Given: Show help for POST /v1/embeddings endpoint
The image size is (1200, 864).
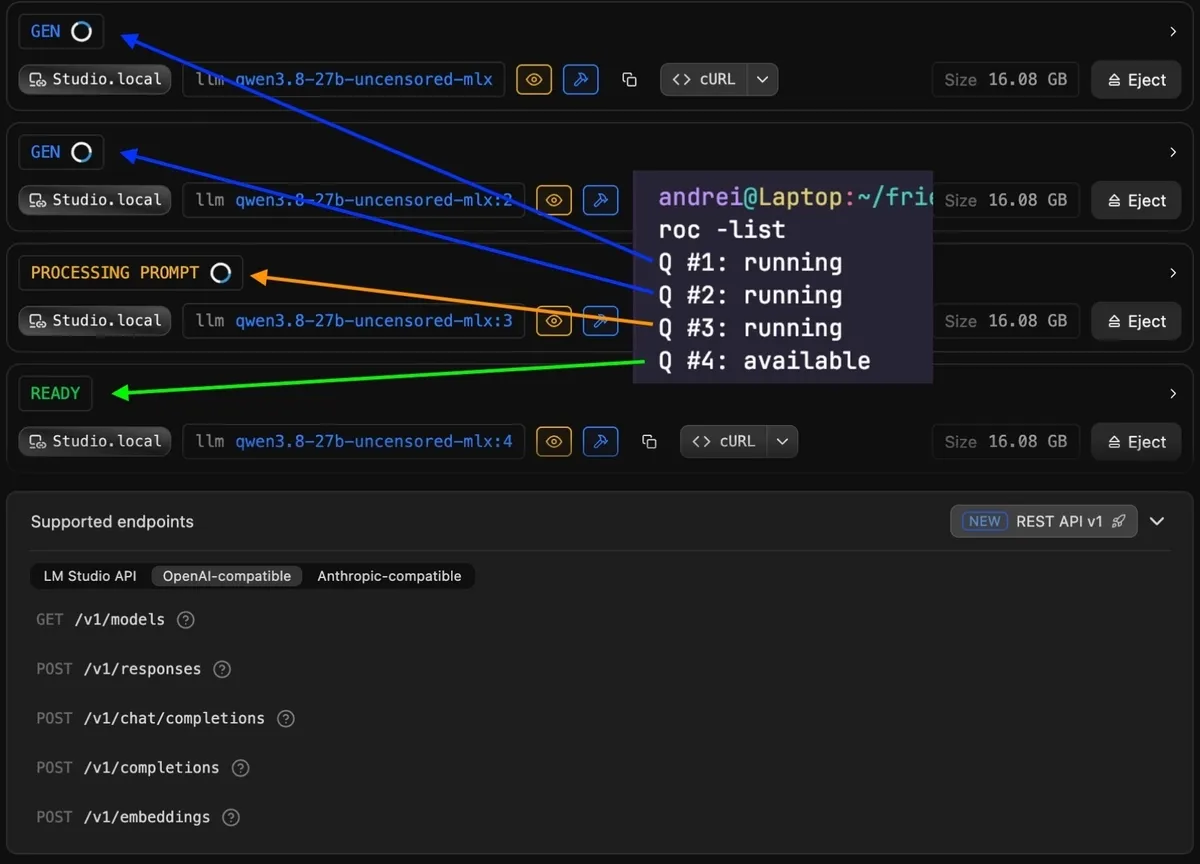Looking at the screenshot, I should 231,817.
